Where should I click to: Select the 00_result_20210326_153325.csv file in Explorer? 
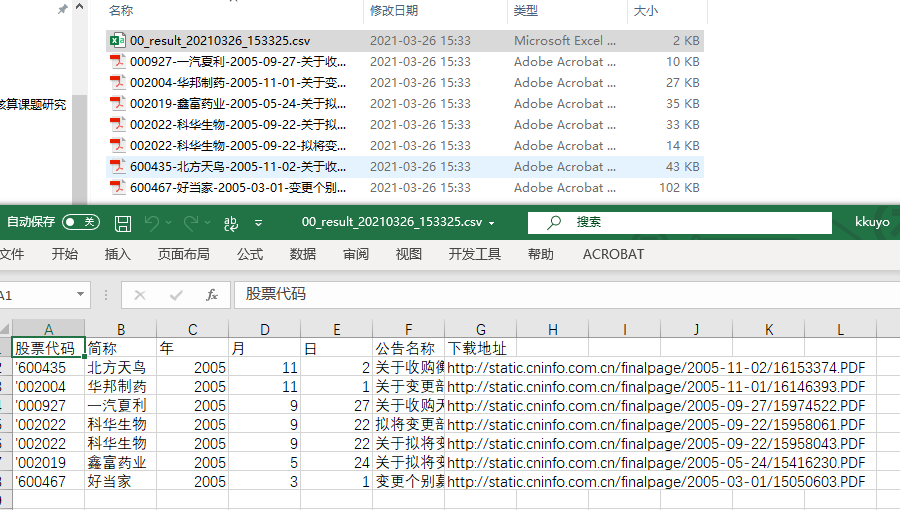click(405, 41)
